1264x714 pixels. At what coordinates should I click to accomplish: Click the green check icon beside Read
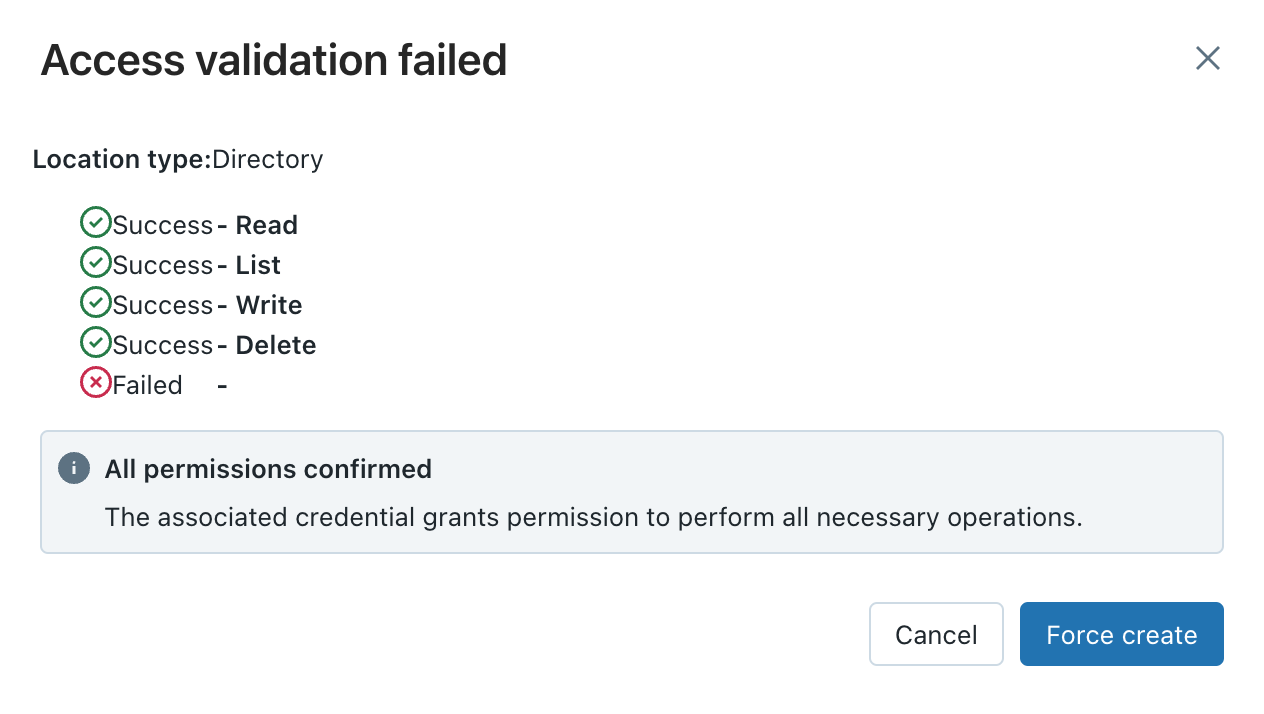(96, 222)
